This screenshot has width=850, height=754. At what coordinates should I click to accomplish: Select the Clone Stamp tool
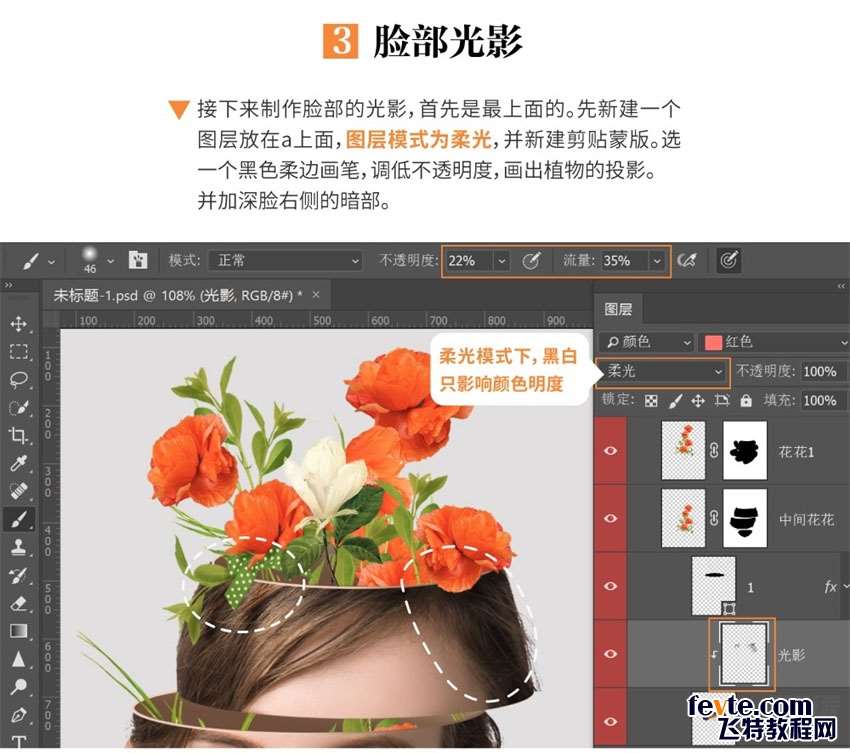coord(18,547)
